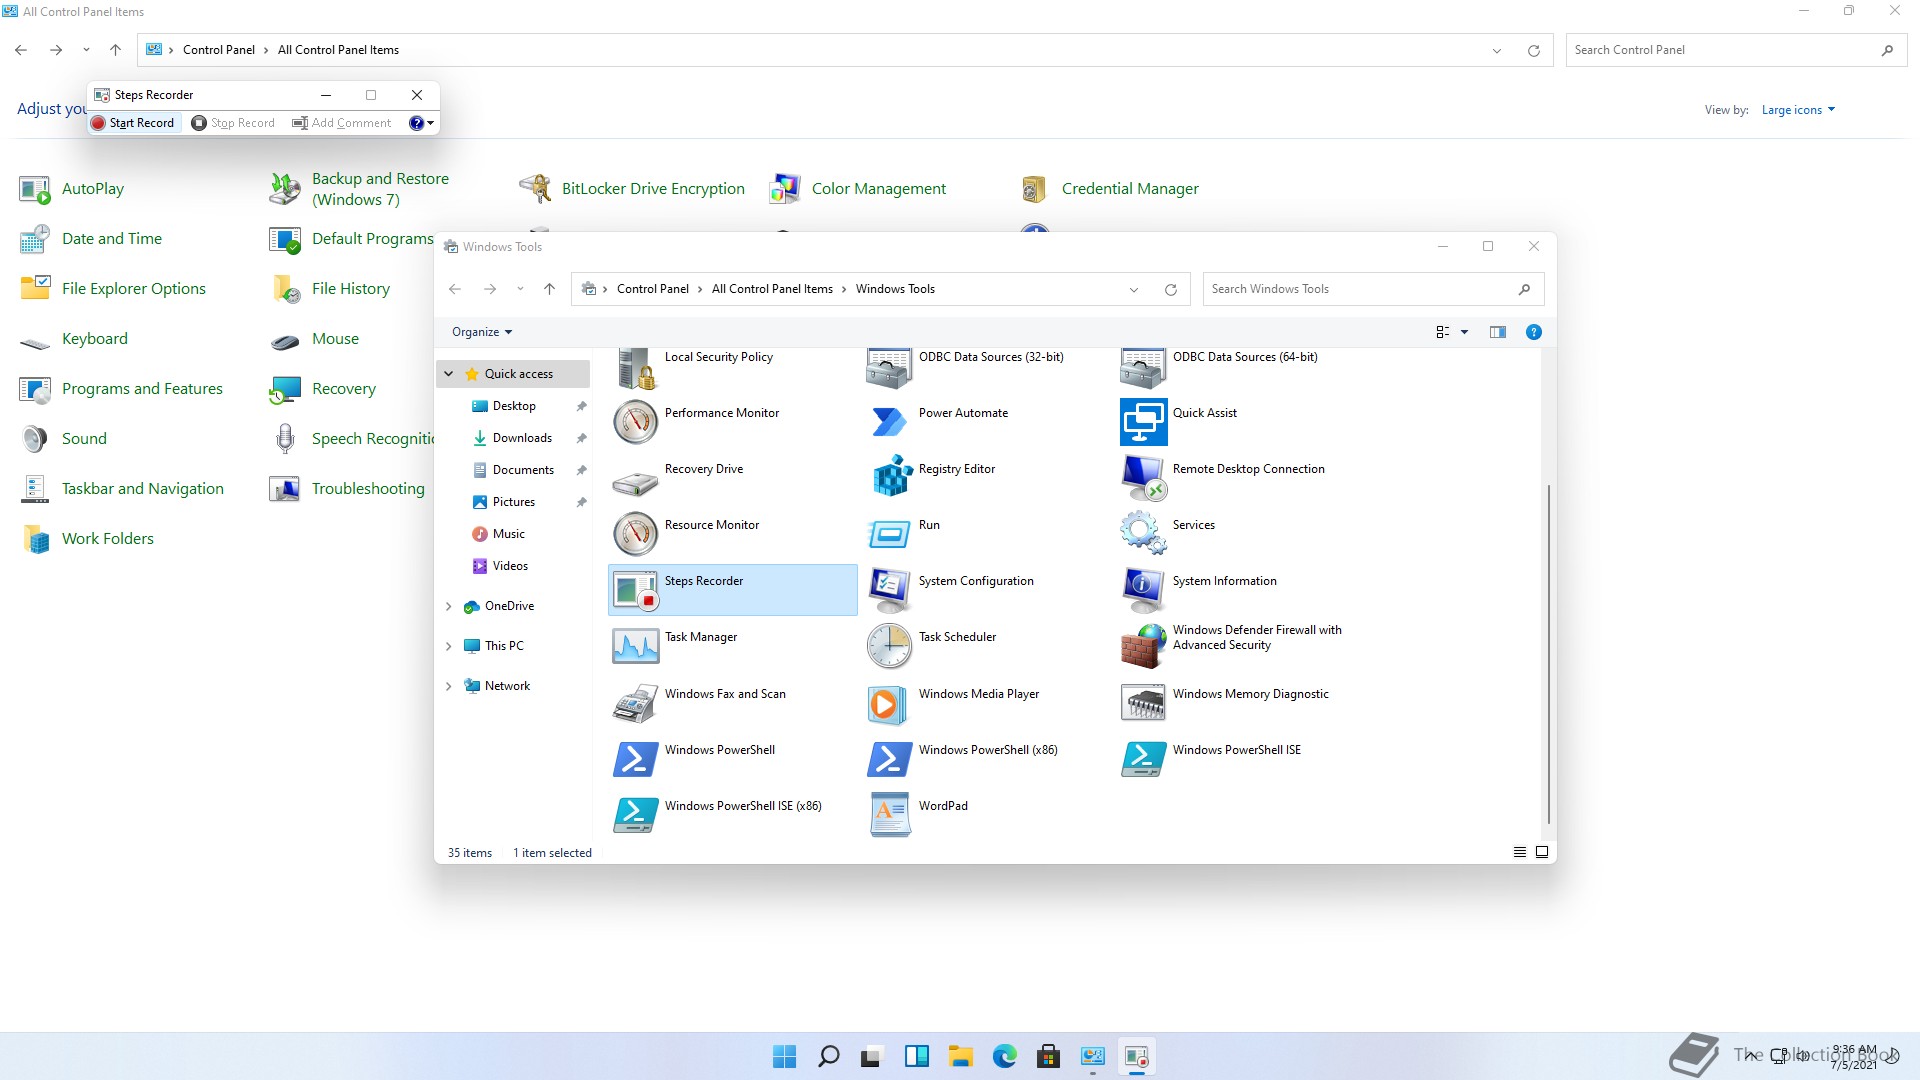Click the Run icon
Screen dimensions: 1920x1080
coord(889,534)
